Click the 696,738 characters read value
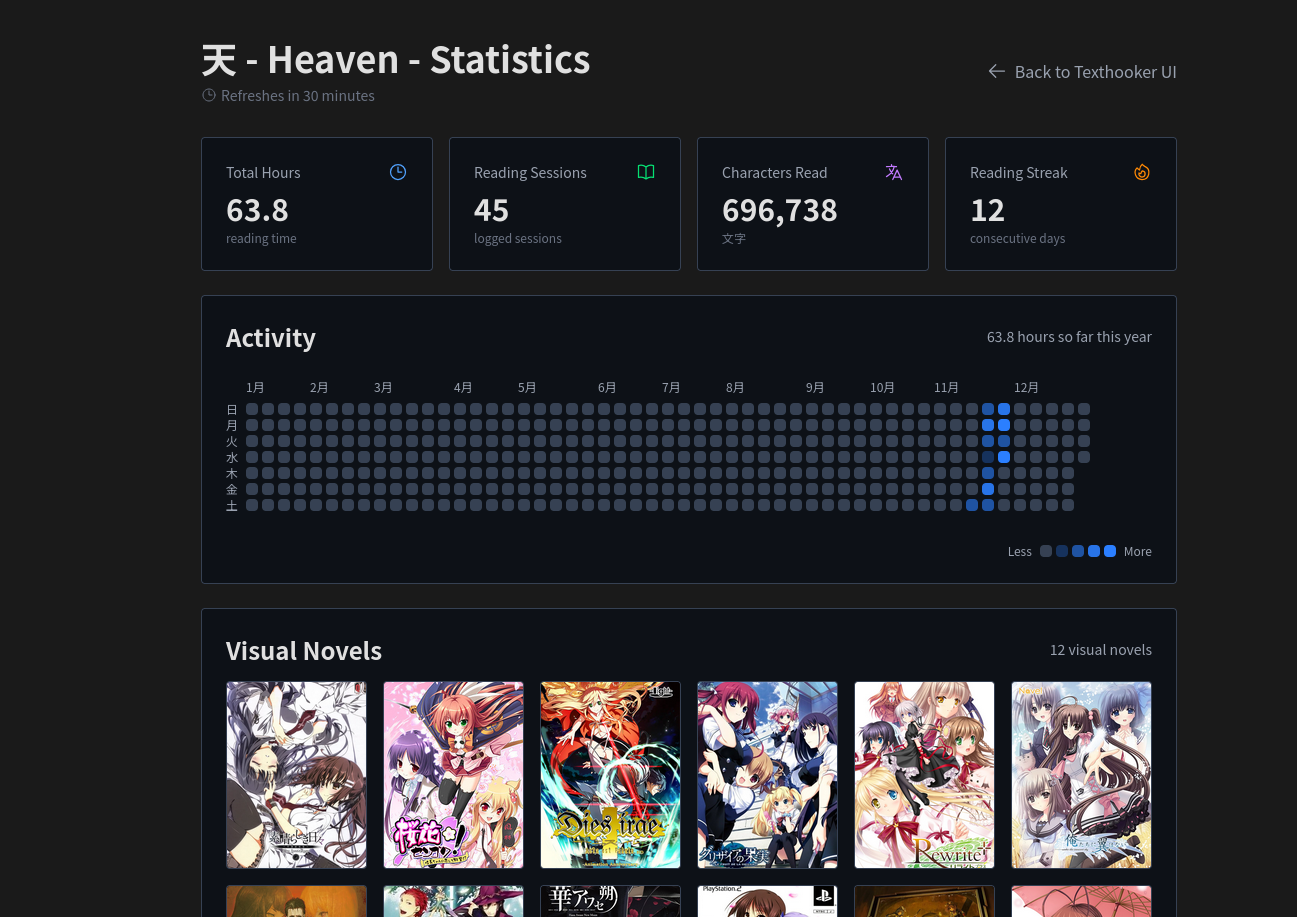 pyautogui.click(x=780, y=210)
